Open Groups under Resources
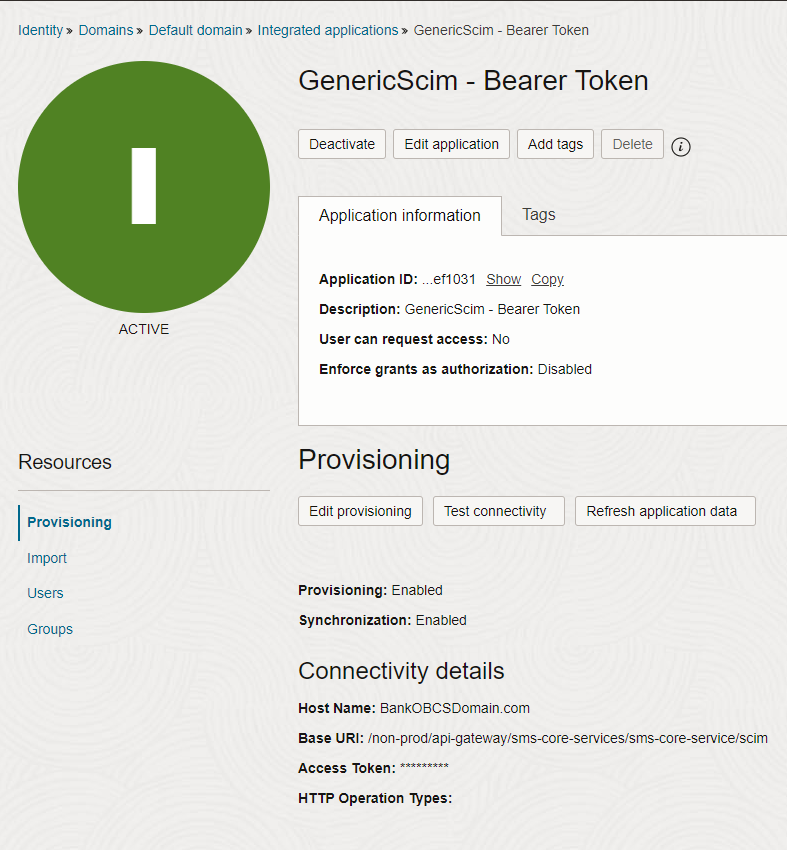 (x=50, y=629)
